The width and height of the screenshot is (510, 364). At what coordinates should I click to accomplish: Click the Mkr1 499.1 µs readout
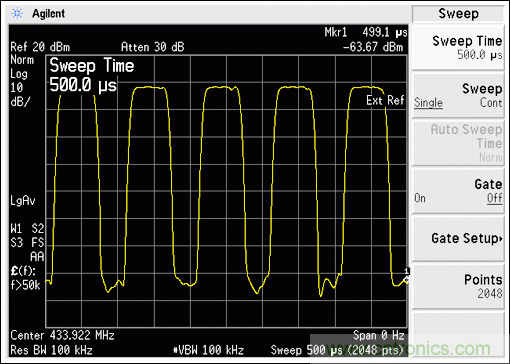click(366, 32)
